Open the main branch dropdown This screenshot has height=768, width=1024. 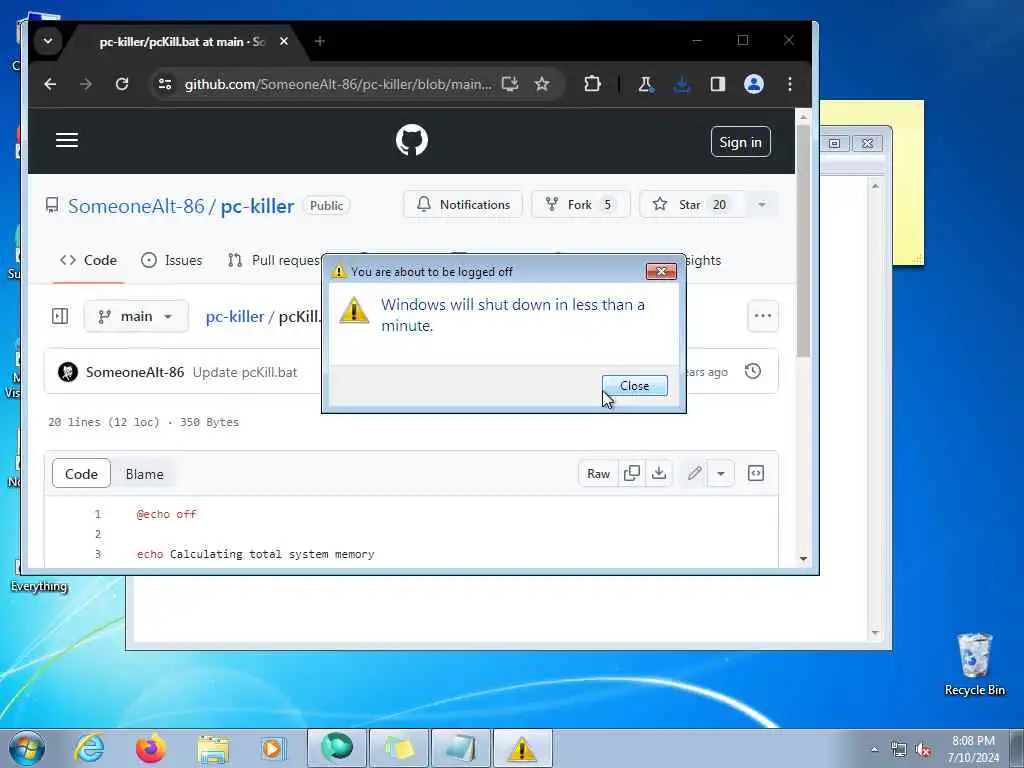tap(136, 316)
